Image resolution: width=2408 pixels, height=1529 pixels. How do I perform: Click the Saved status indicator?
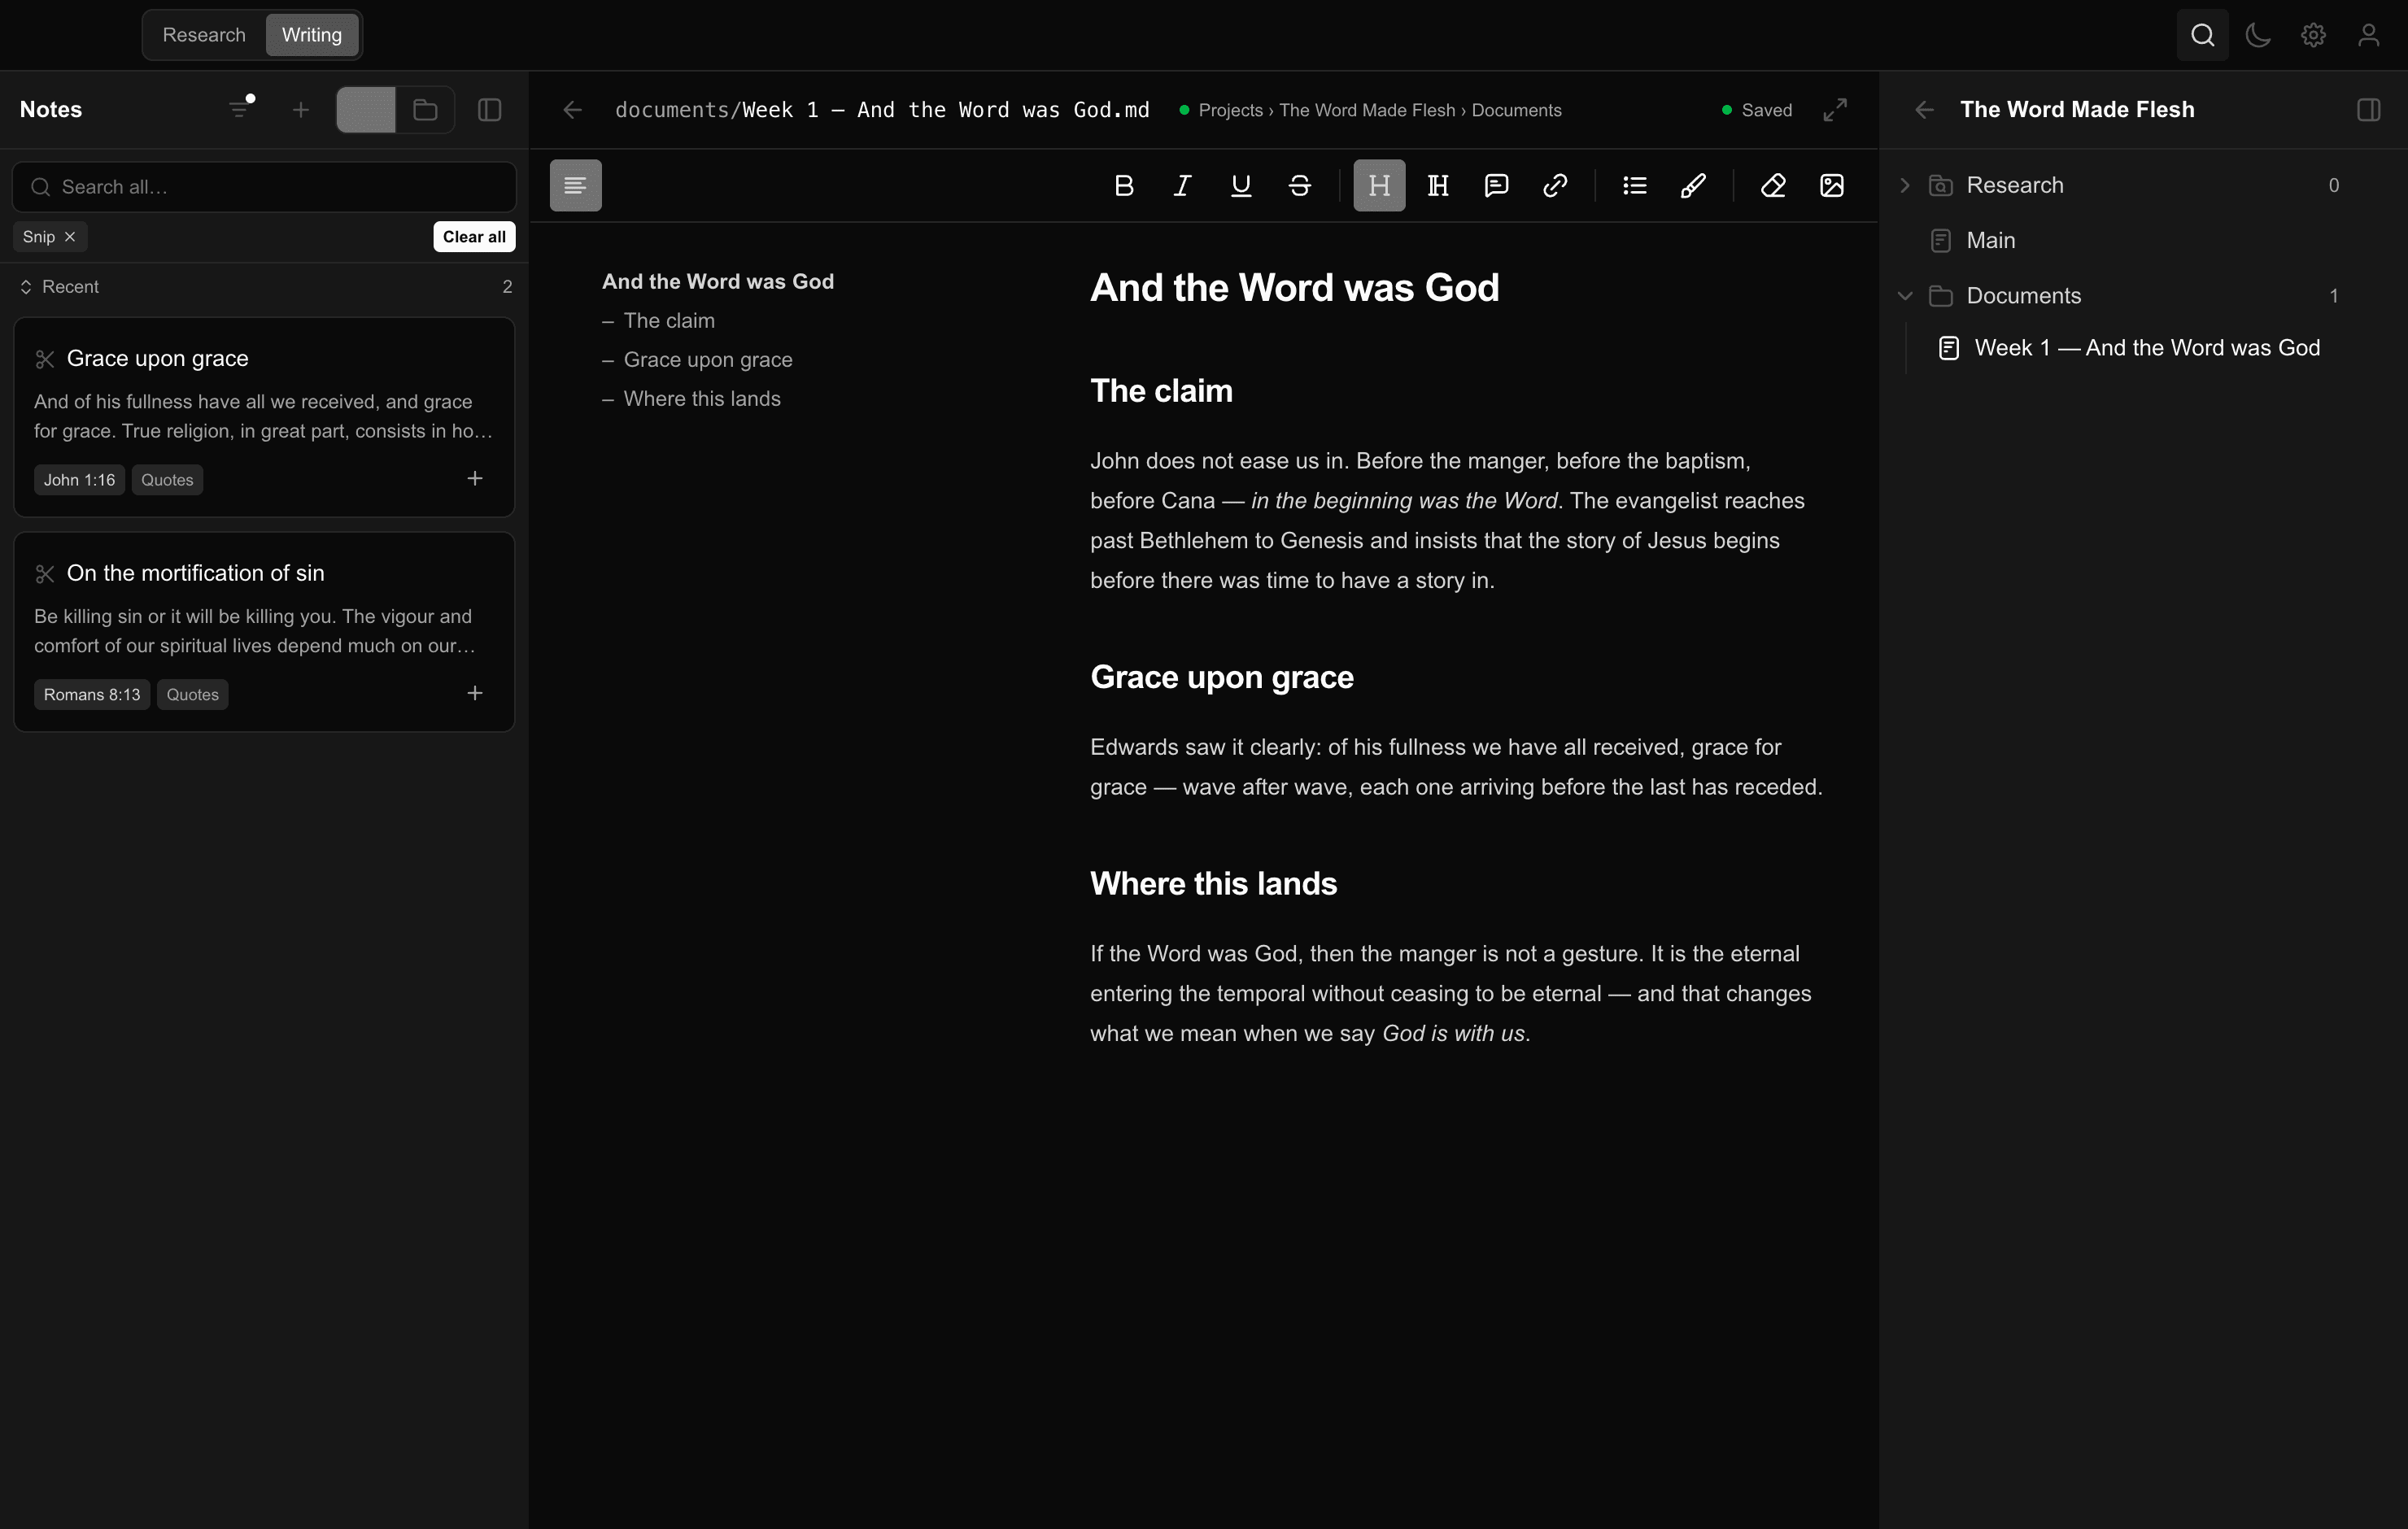(1757, 110)
